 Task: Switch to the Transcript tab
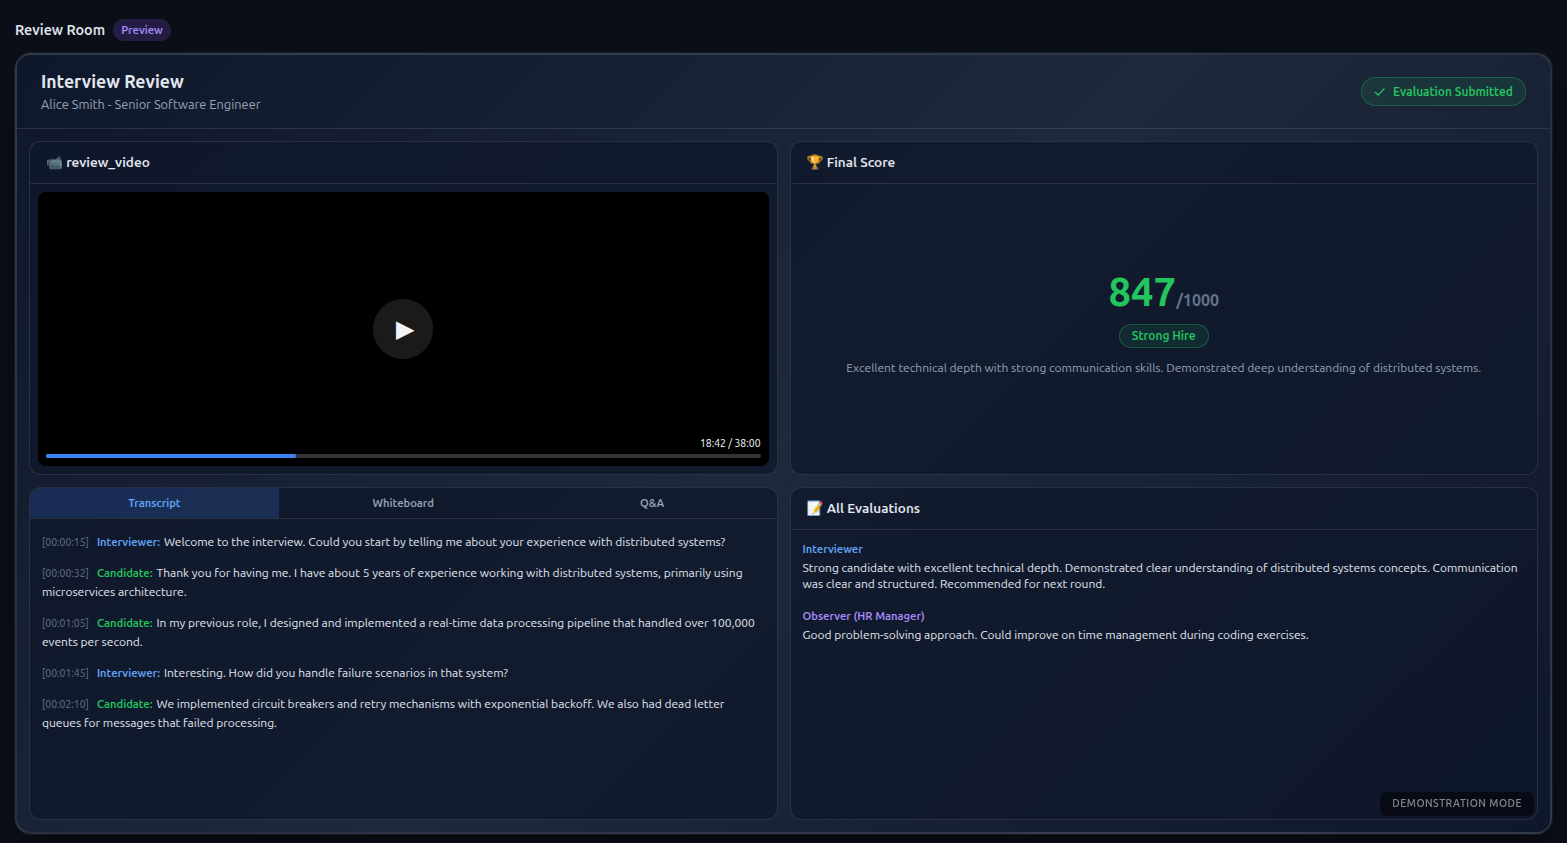click(x=154, y=503)
